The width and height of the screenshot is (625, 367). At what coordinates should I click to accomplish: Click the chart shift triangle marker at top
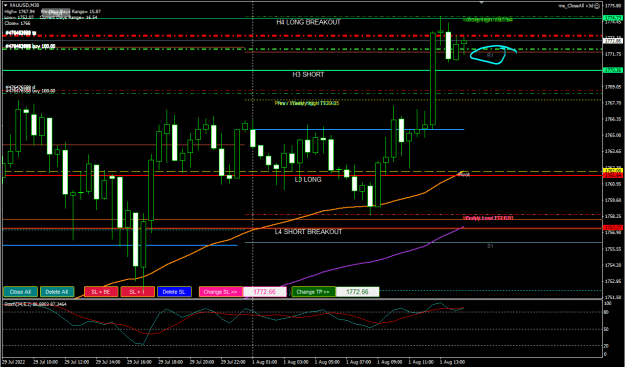[x=482, y=2]
